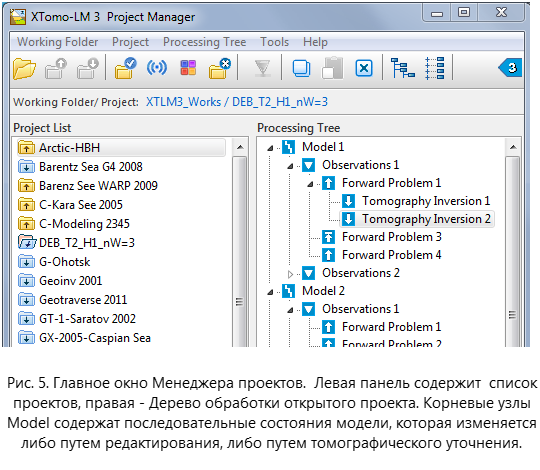
Task: Click folder download arrow toolbar icon
Action: point(87,69)
